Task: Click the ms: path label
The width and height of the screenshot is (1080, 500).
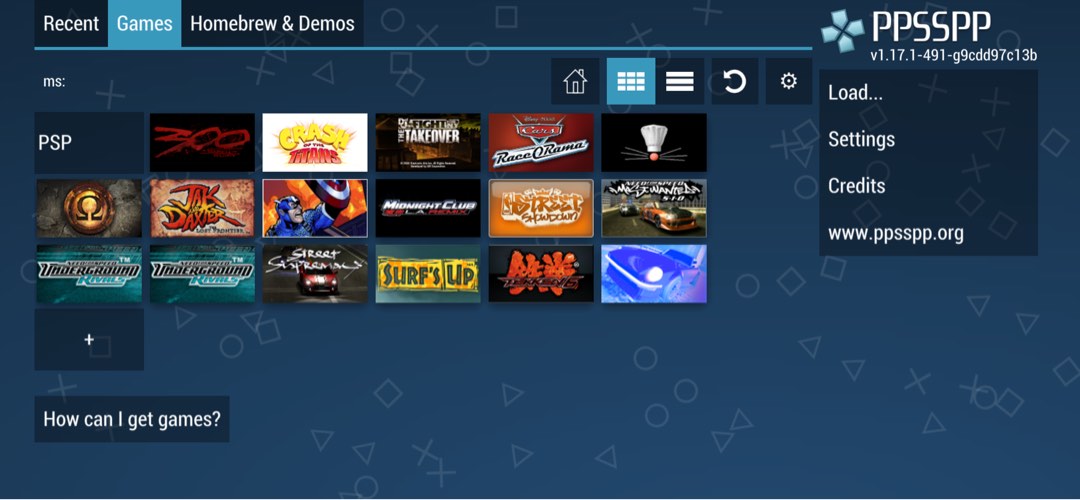Action: point(54,81)
